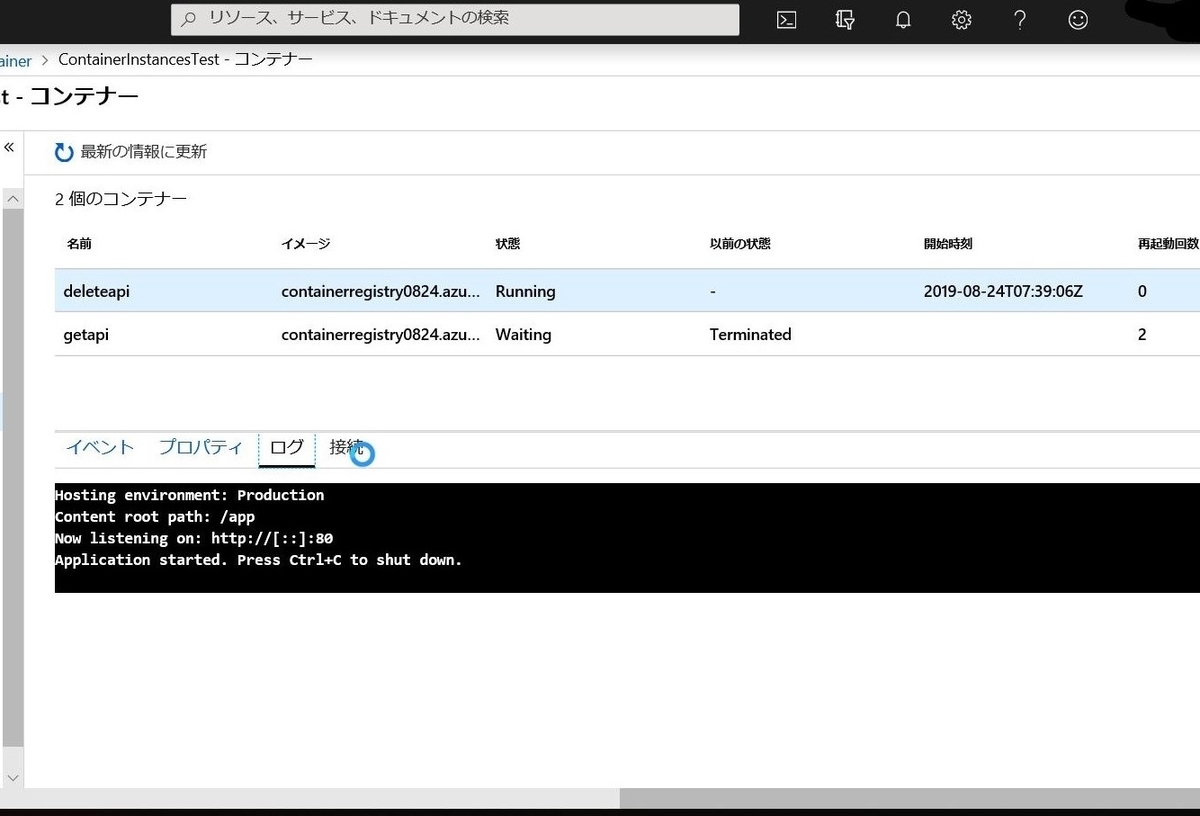Screen dimensions: 1200x816
Task: Open Azure Cloud Shell from the top bar
Action: 786,20
